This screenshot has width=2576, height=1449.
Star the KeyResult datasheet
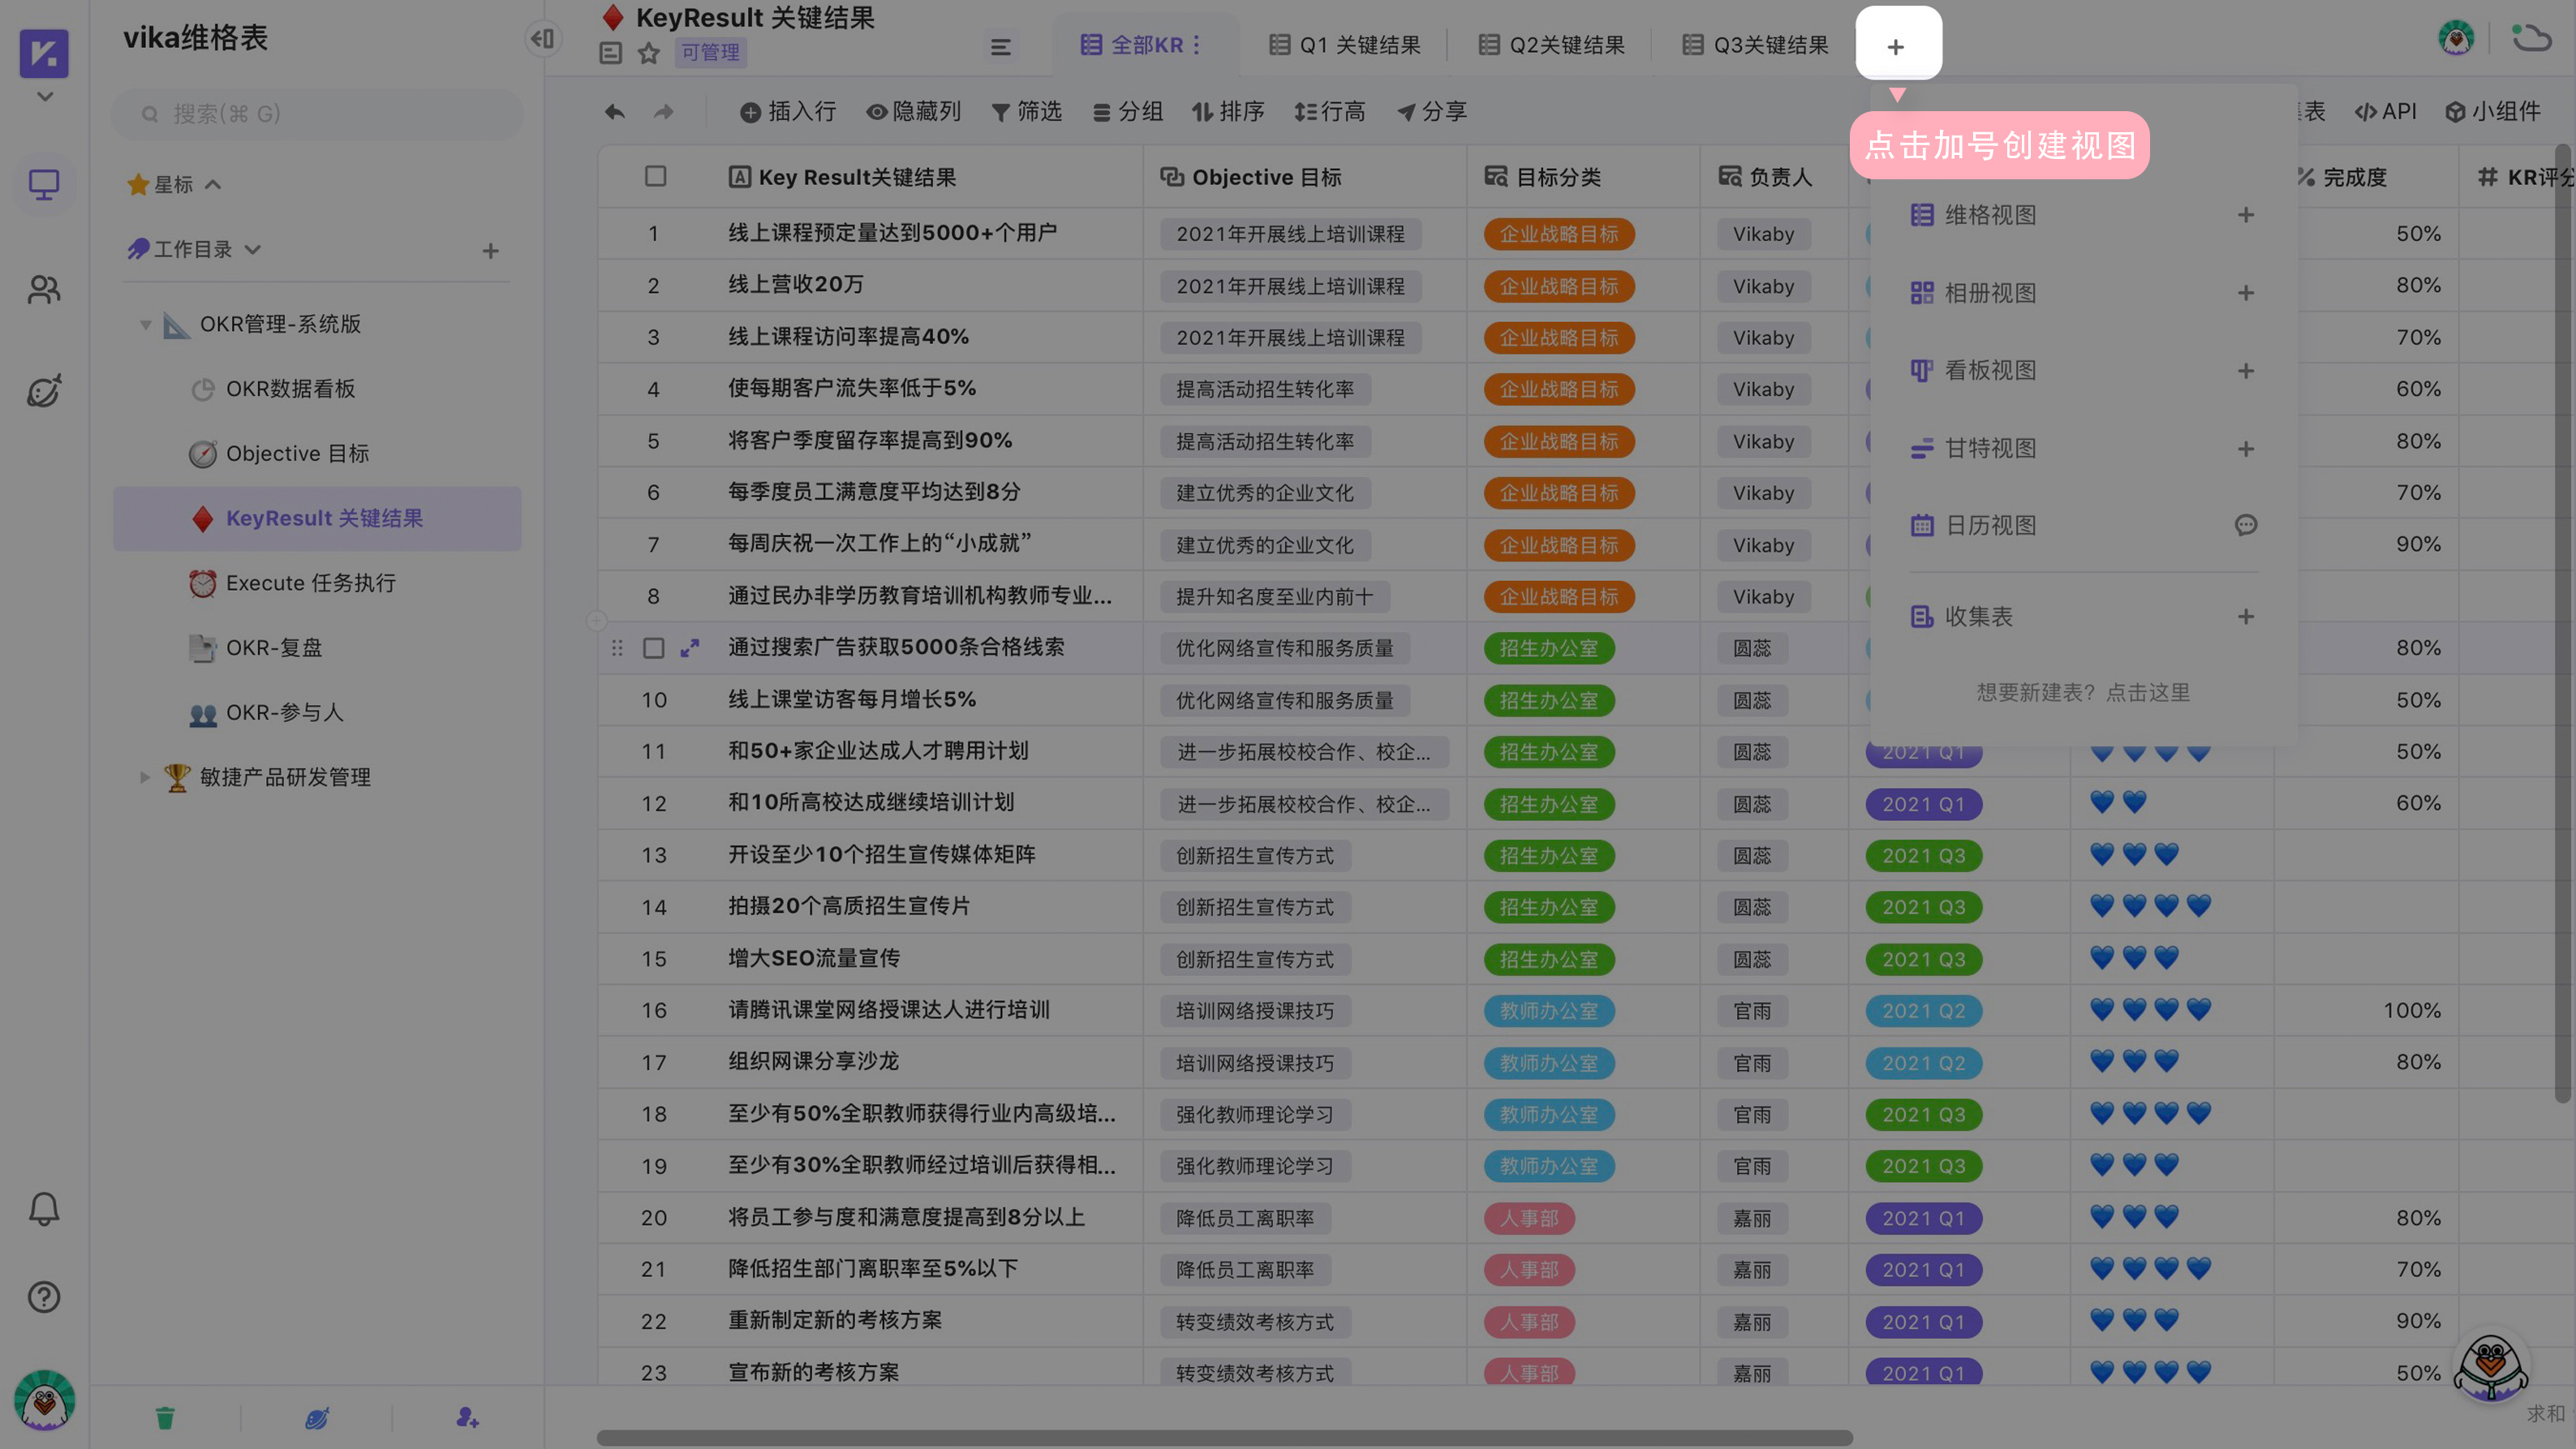point(649,53)
